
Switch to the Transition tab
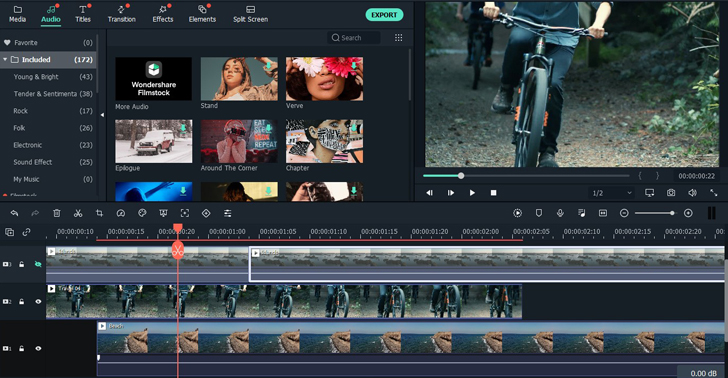click(122, 14)
